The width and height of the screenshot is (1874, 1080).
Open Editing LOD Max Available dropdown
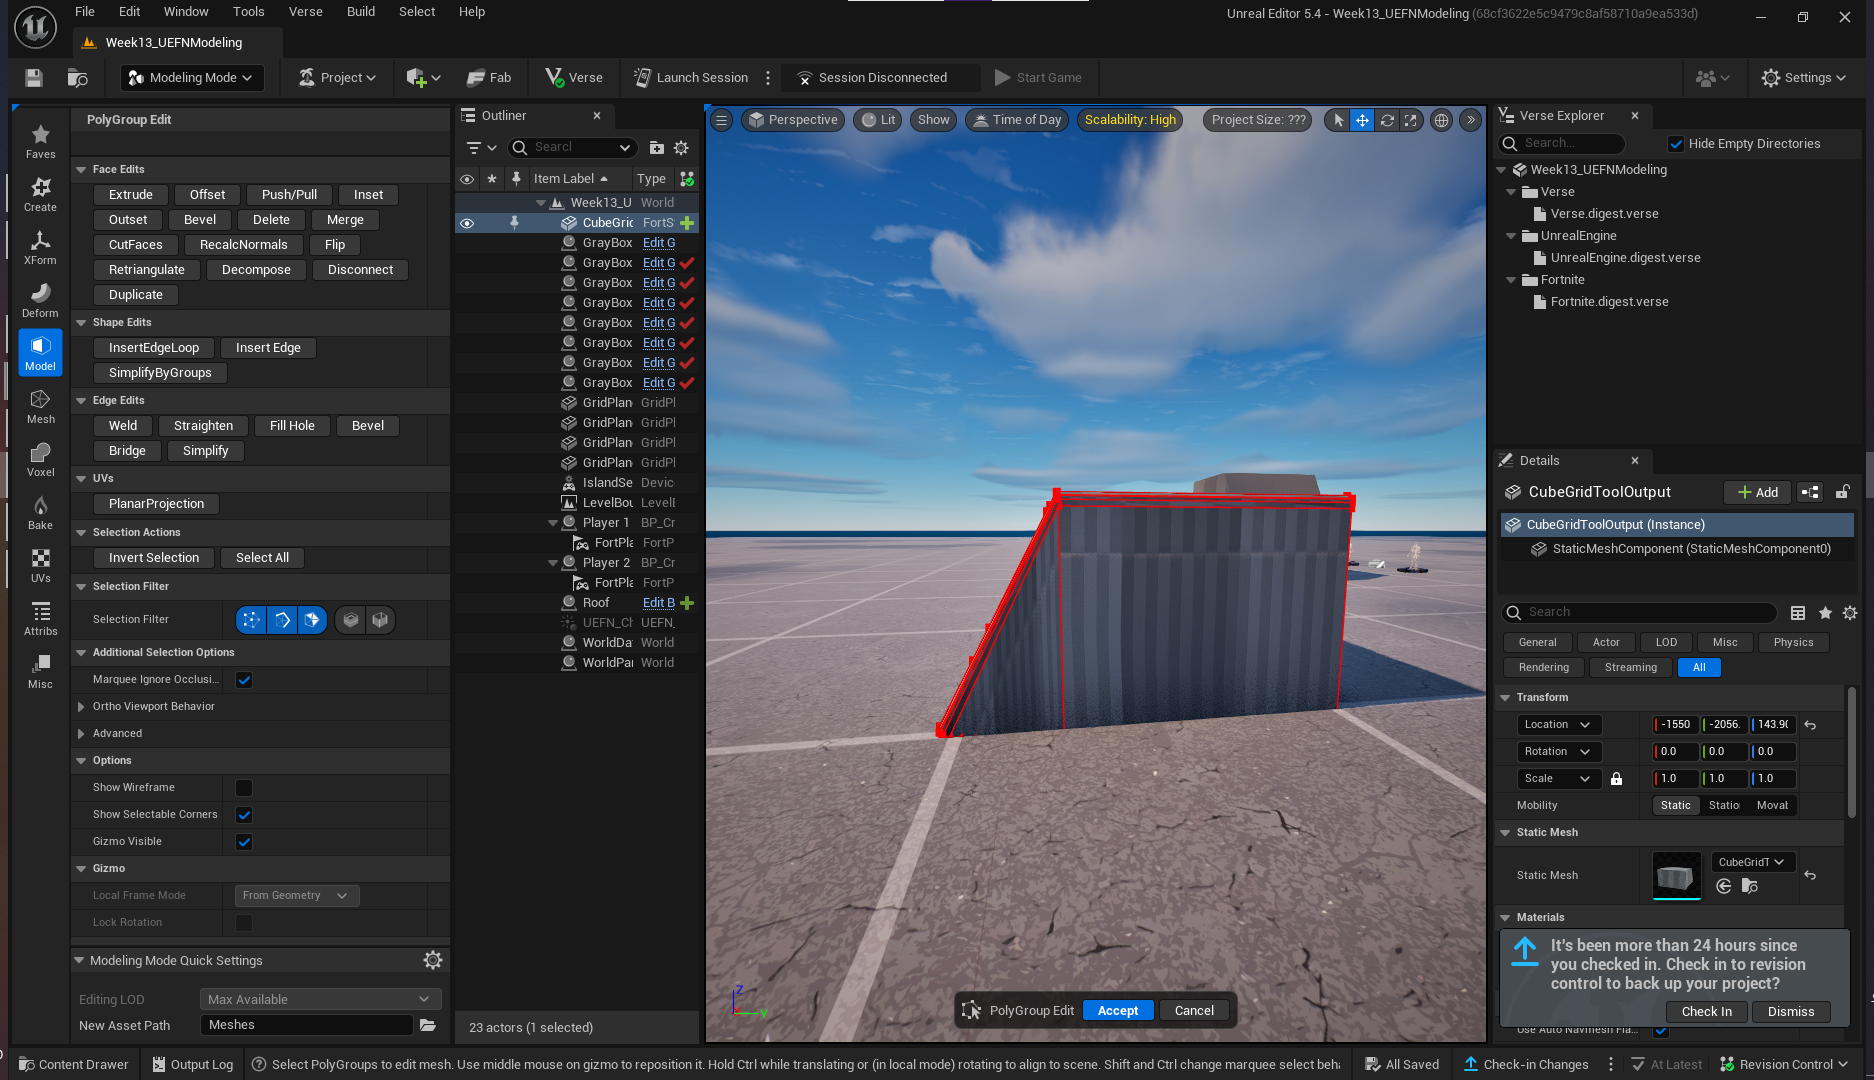pyautogui.click(x=320, y=999)
